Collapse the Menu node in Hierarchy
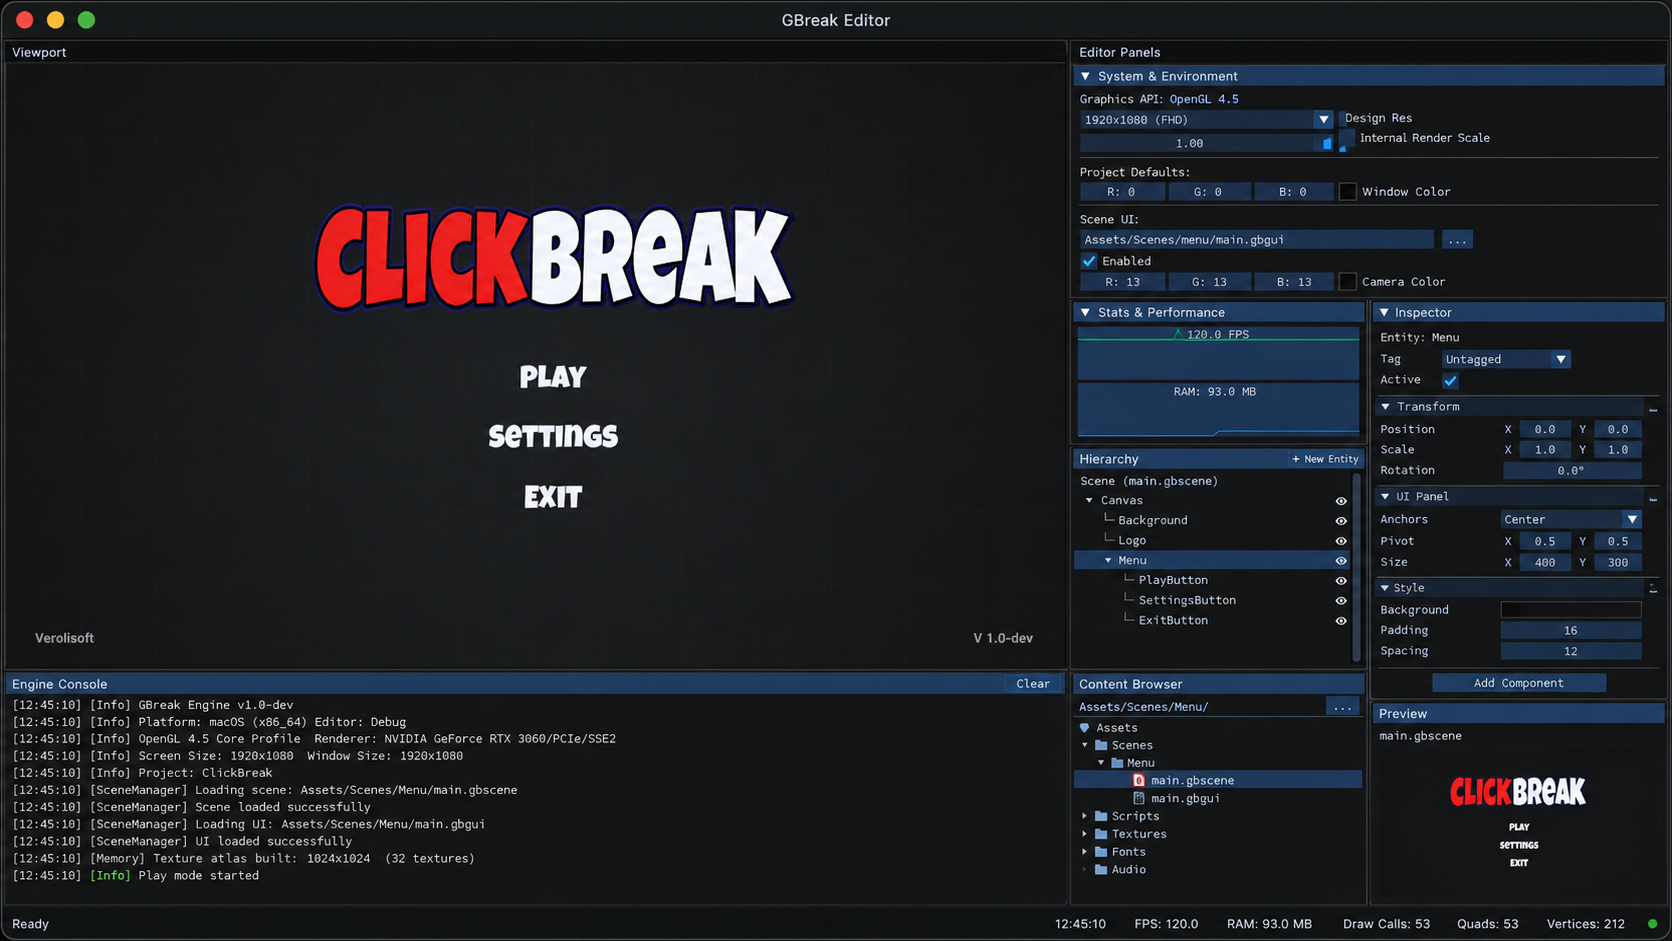Image resolution: width=1672 pixels, height=941 pixels. point(1108,560)
